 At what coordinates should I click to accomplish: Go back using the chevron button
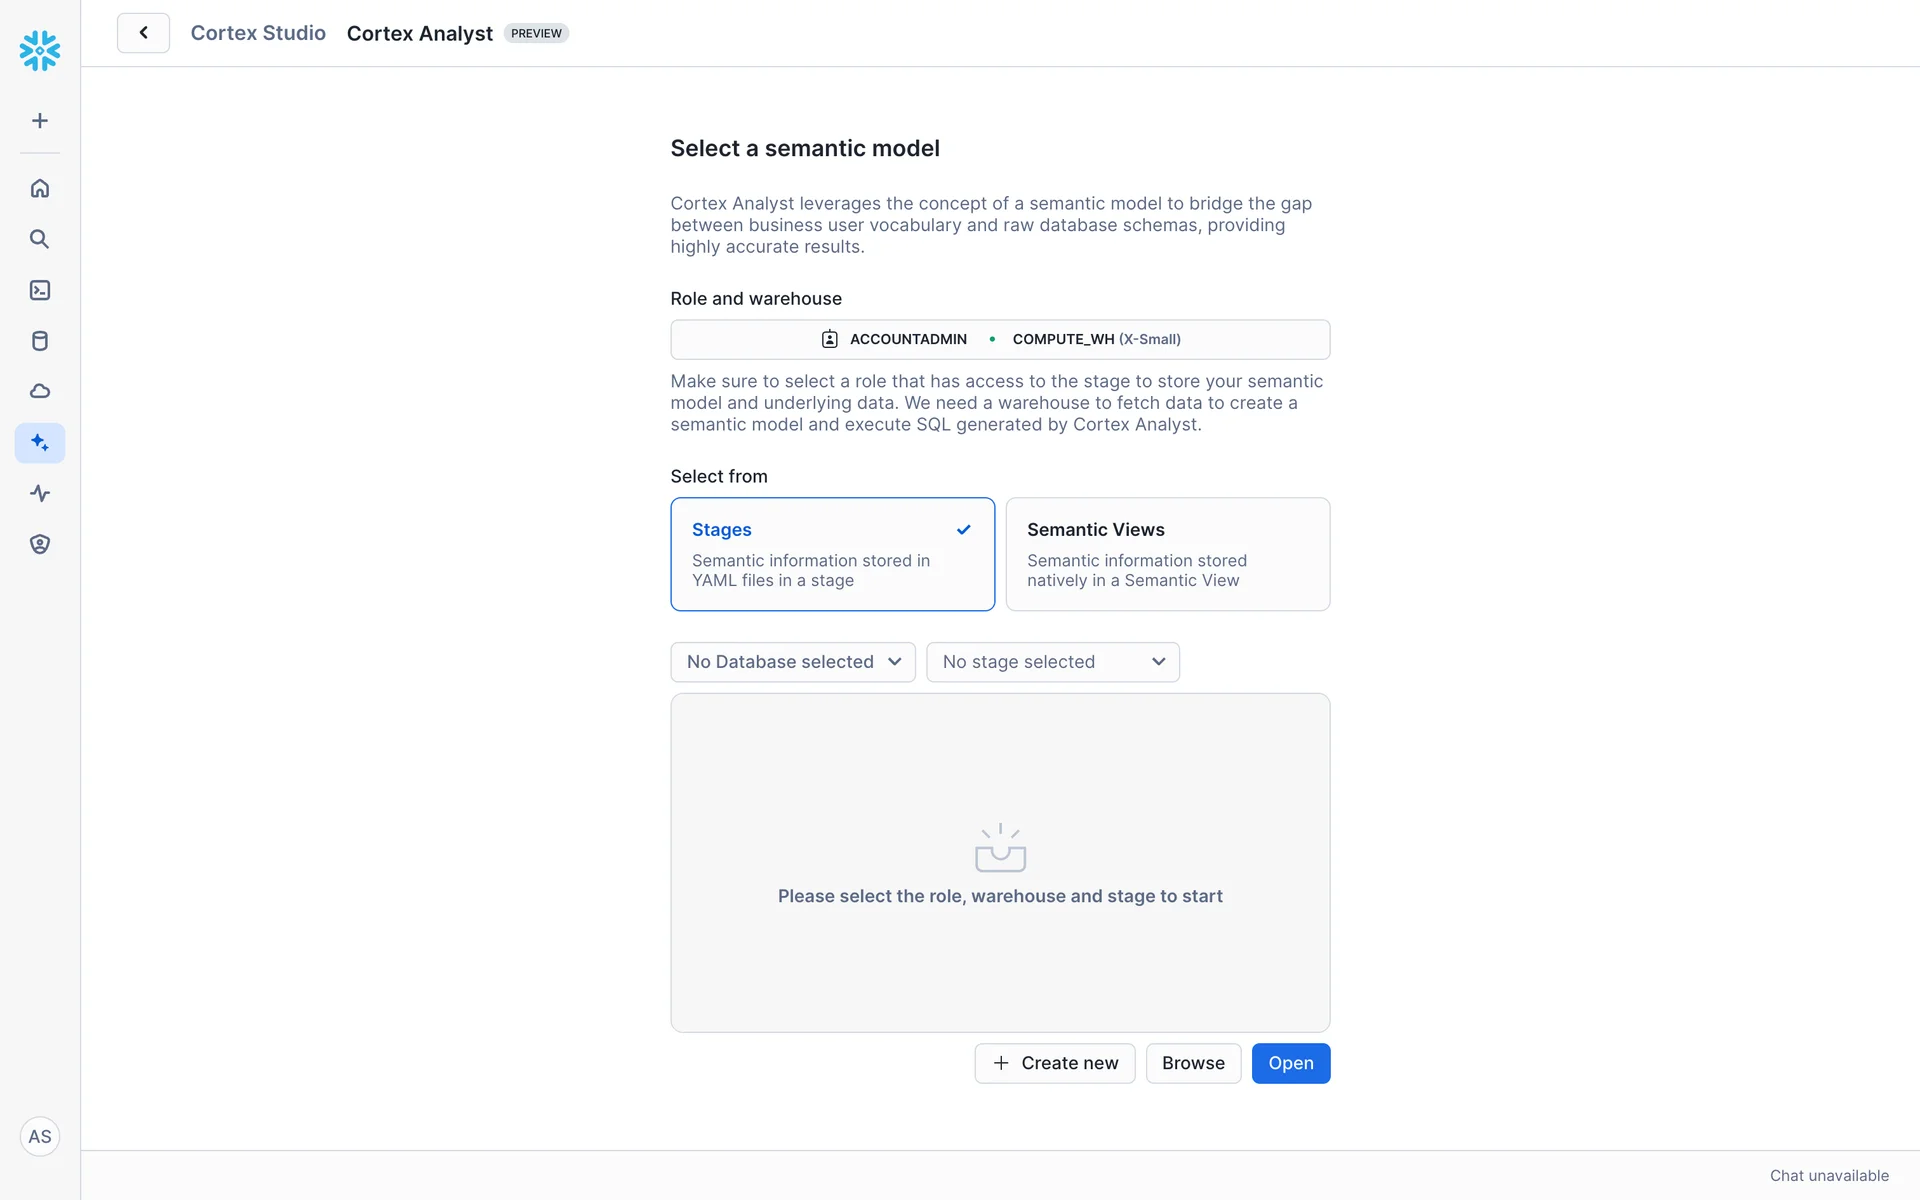point(143,33)
